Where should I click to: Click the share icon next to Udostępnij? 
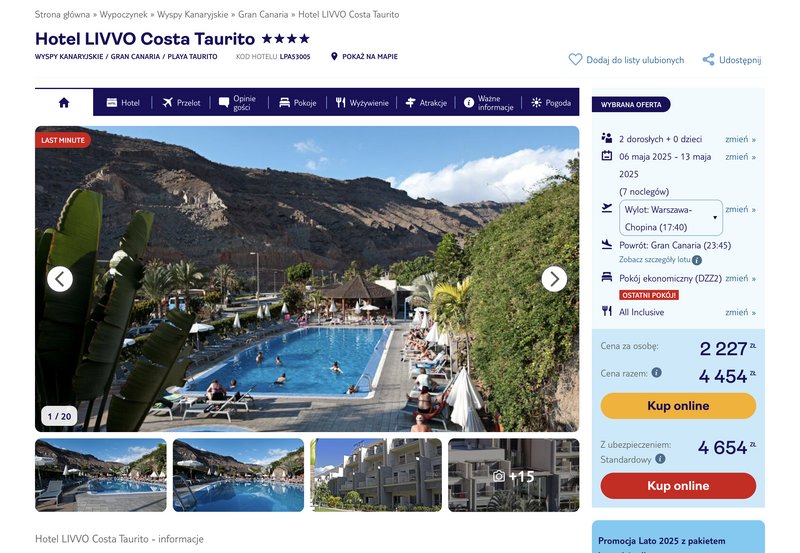pyautogui.click(x=708, y=60)
